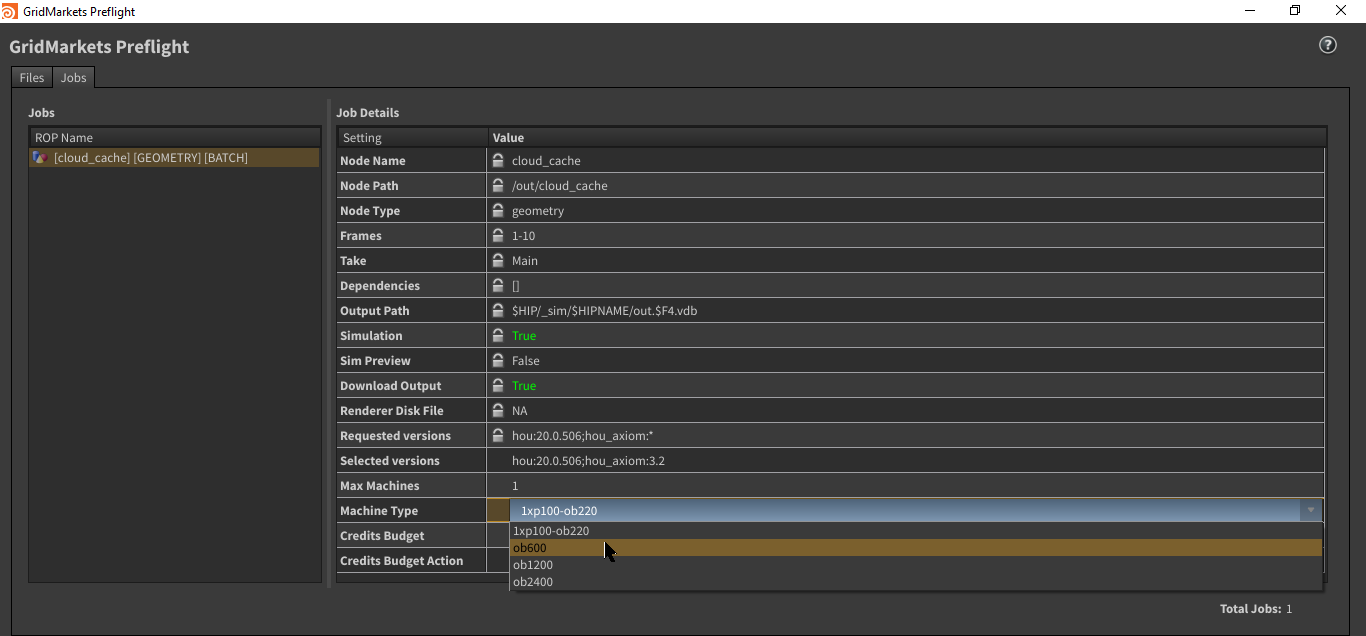The width and height of the screenshot is (1366, 636).
Task: Pick ob1200 from the machine type list
Action: coord(916,565)
